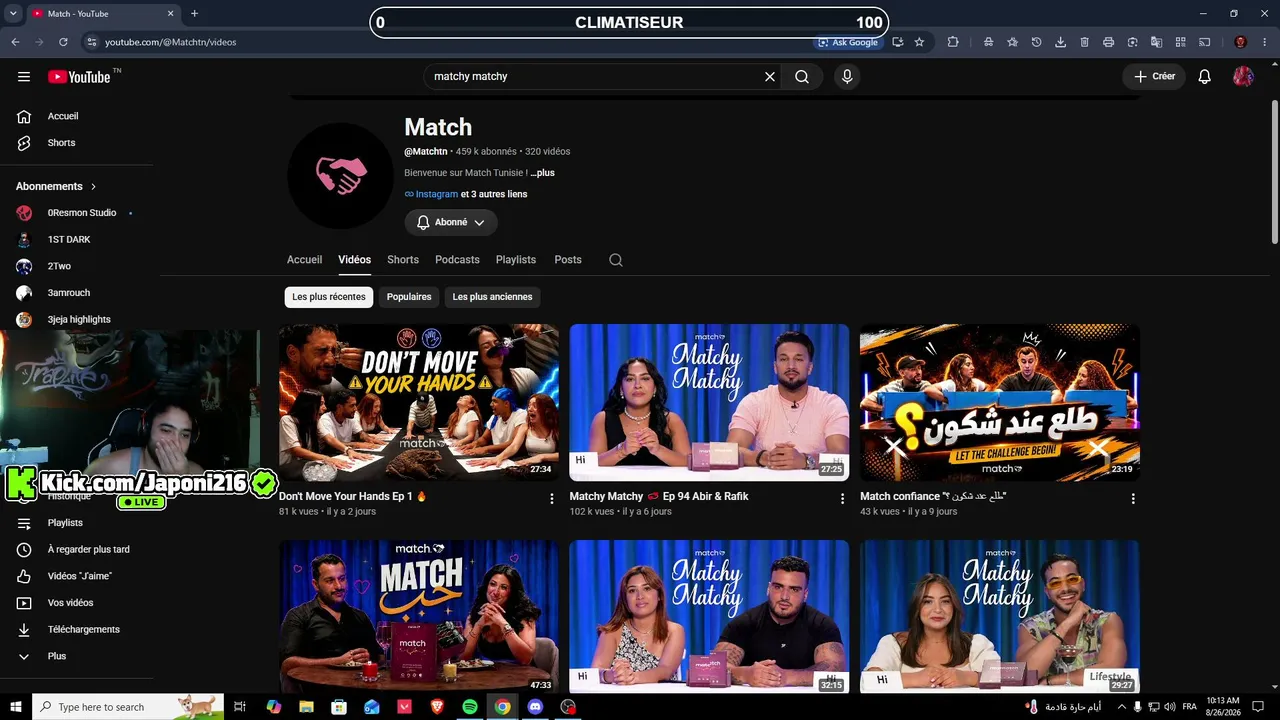Click the Windows taskbar search box

128,707
